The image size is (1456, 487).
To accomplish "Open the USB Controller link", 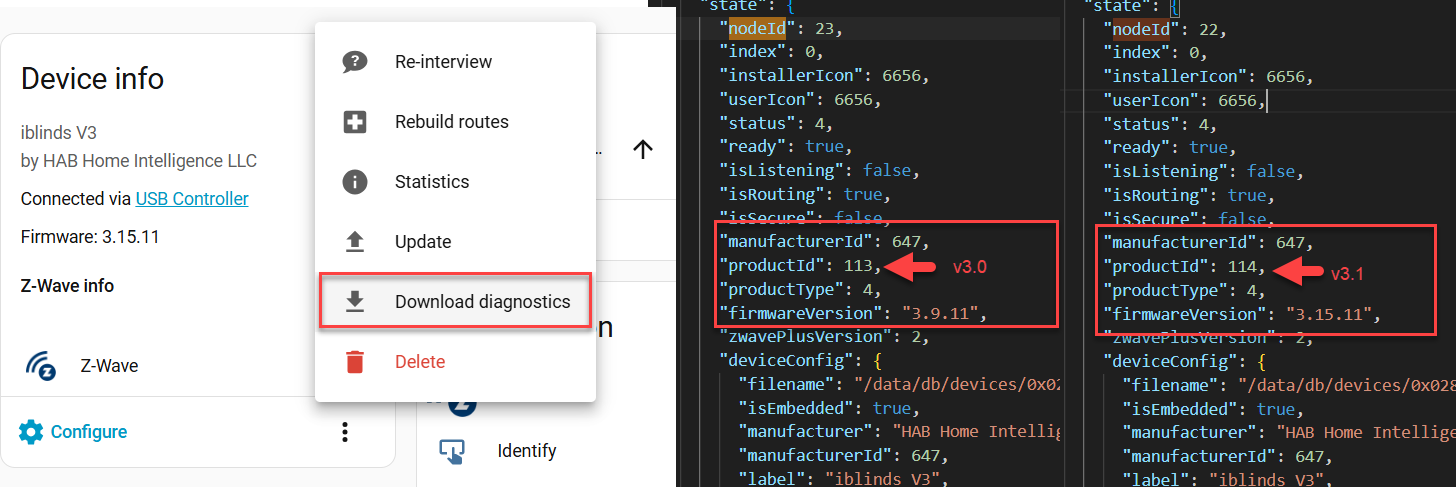I will 192,199.
